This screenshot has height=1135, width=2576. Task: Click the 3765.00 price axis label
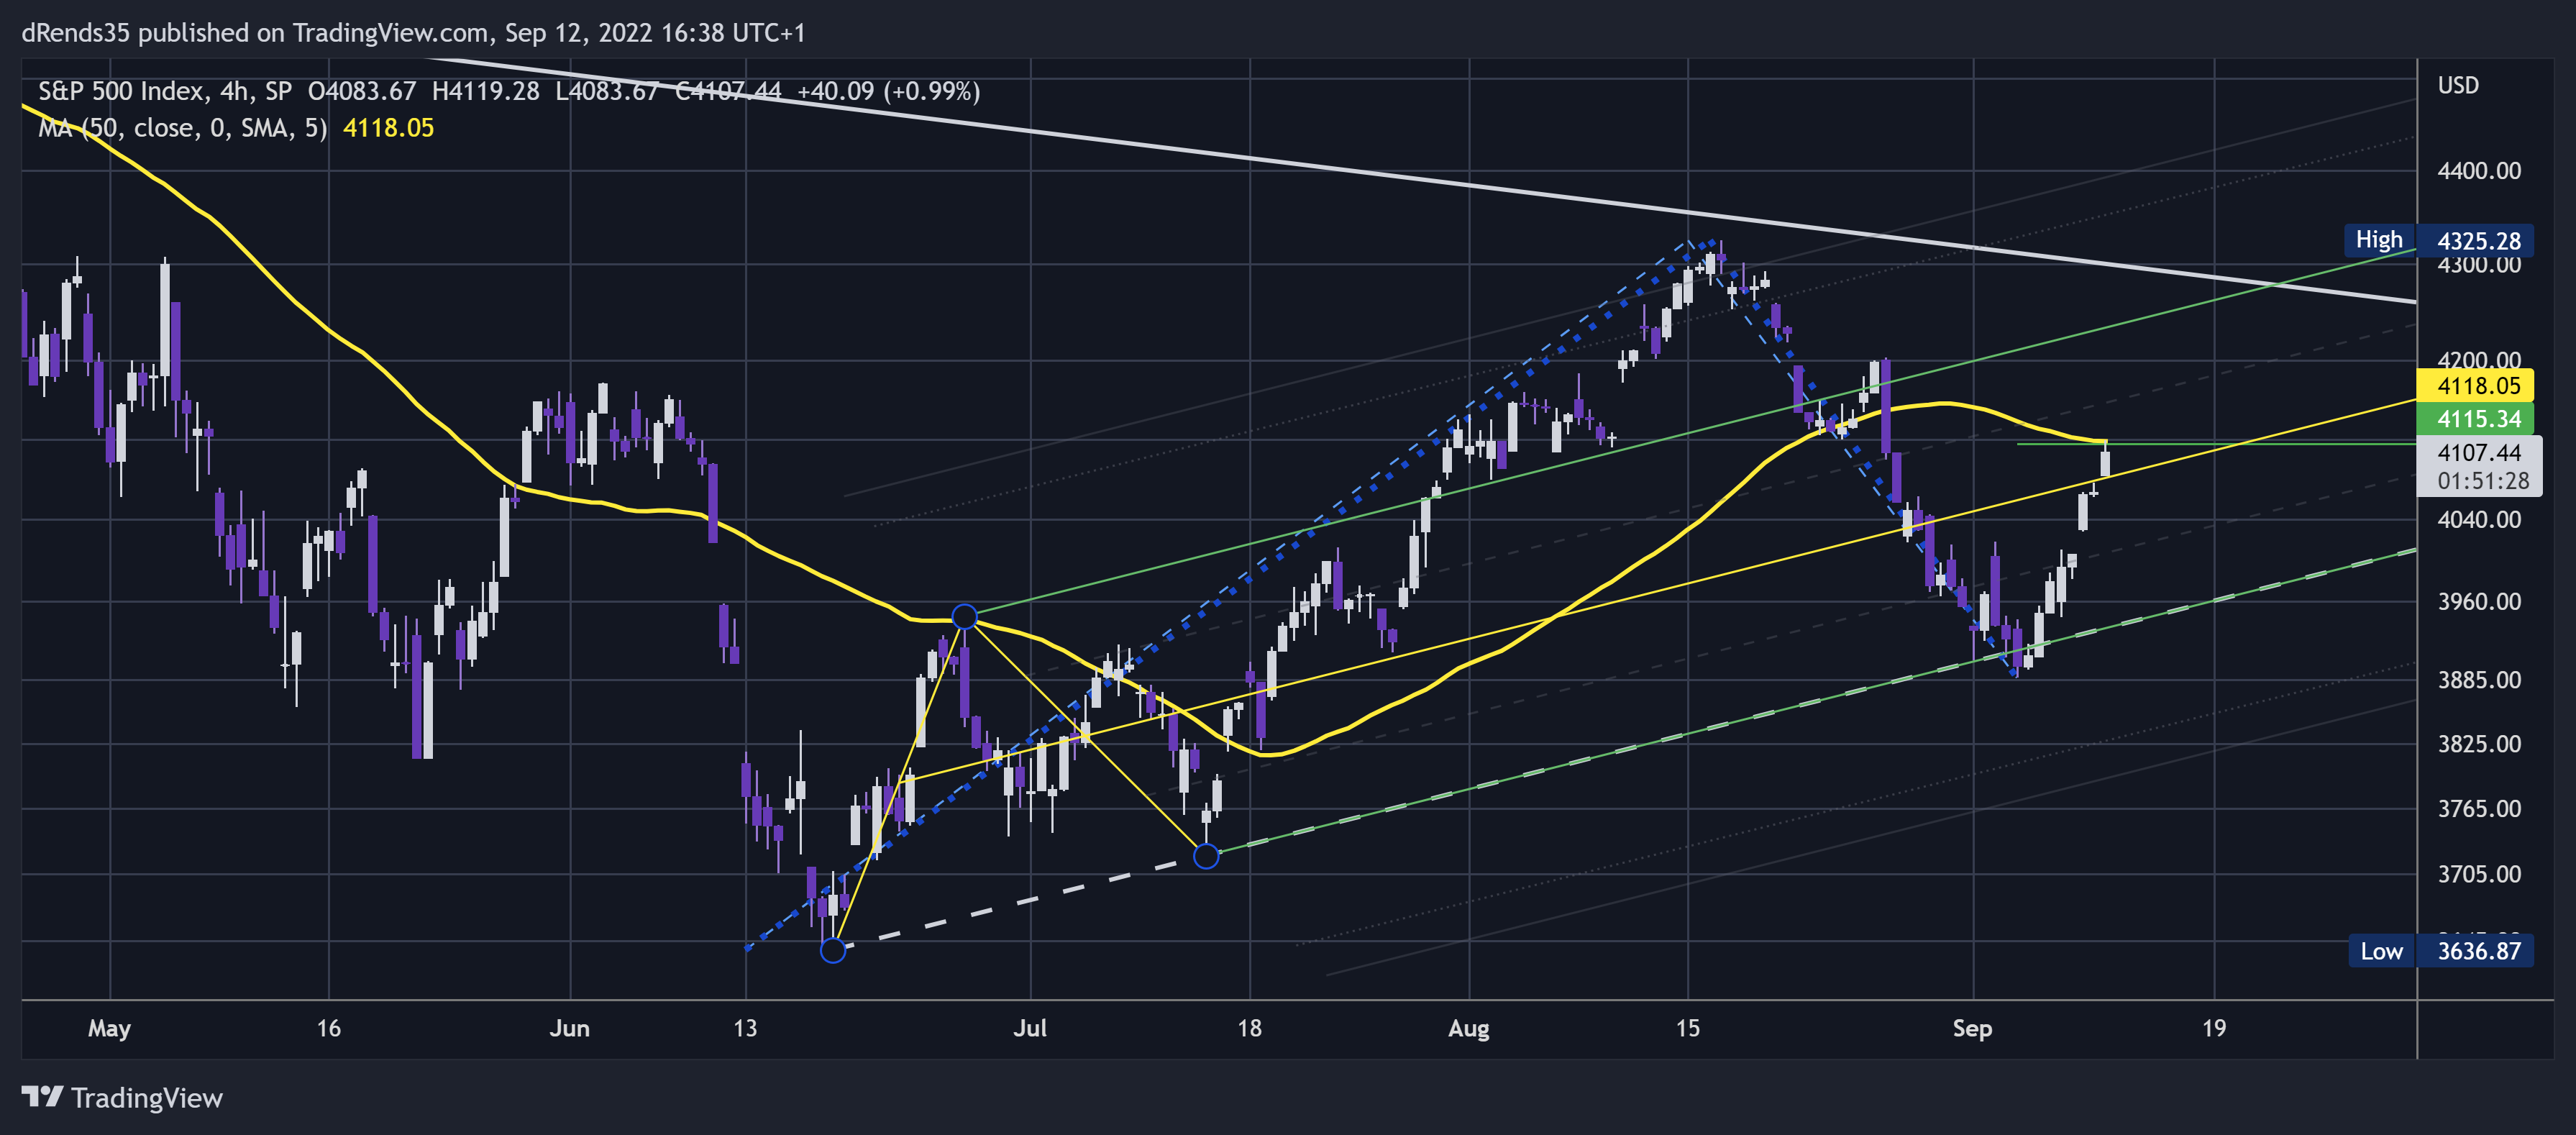coord(2479,808)
